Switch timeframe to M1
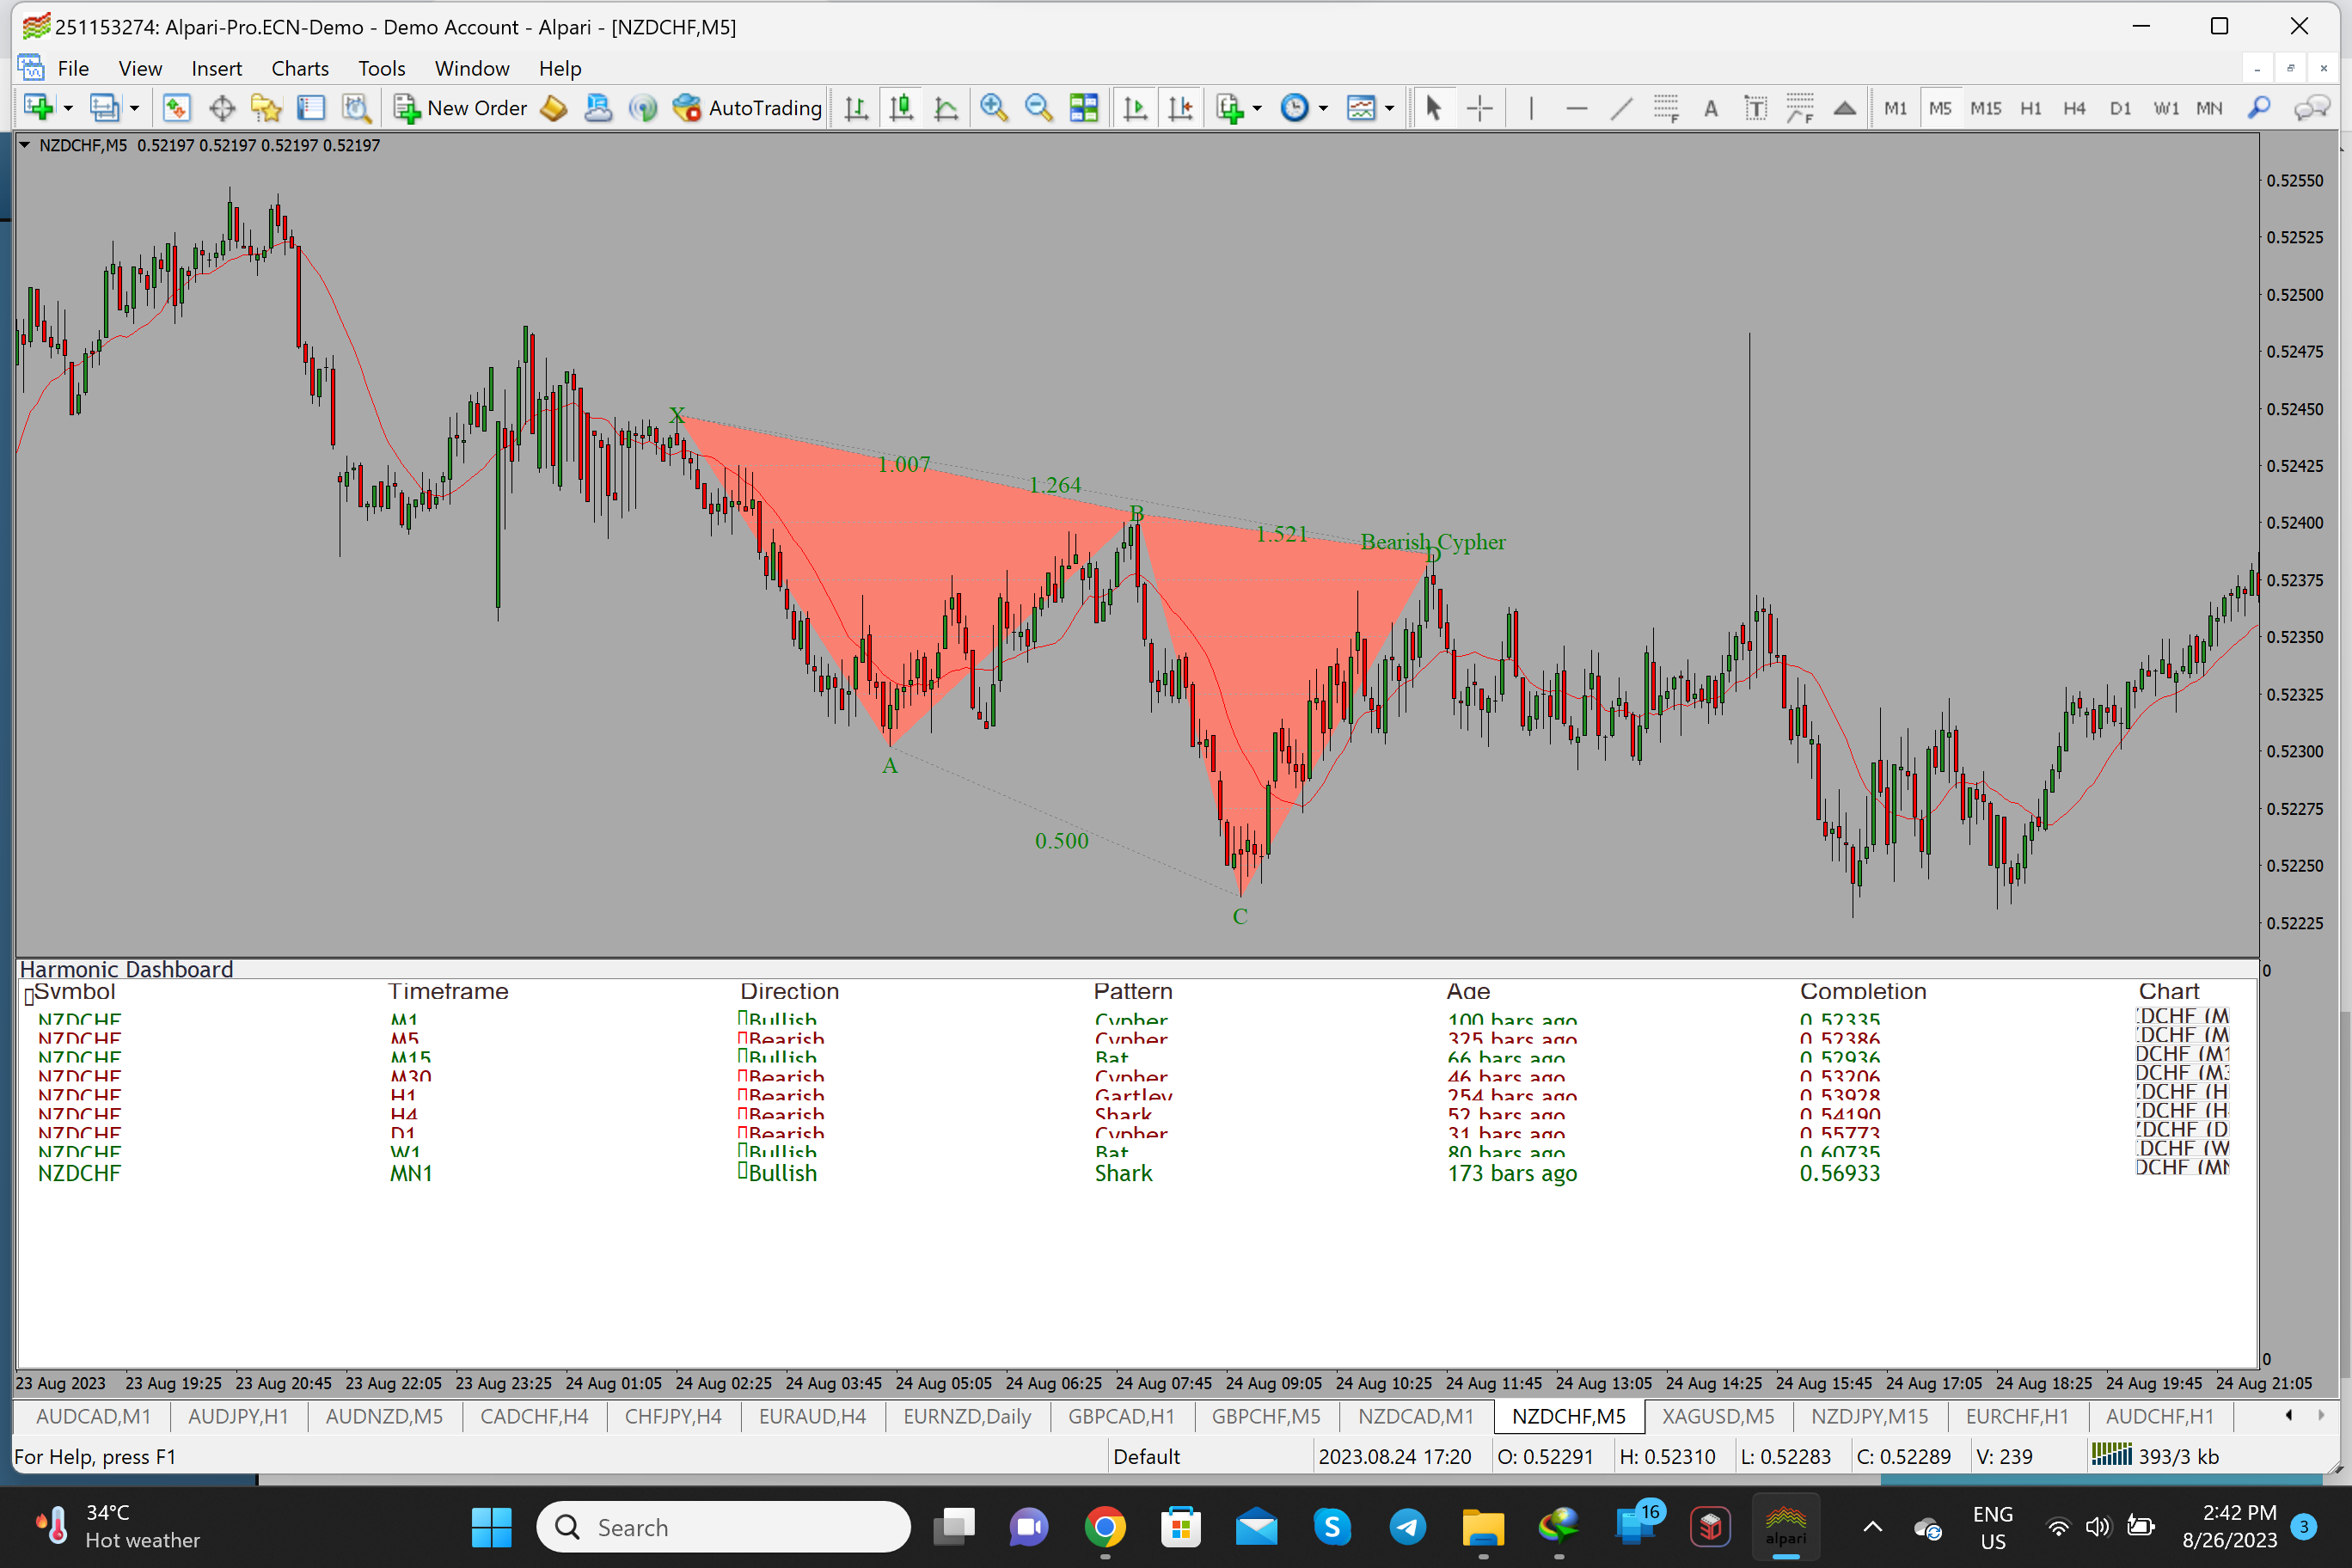Image resolution: width=2352 pixels, height=1568 pixels. (1895, 108)
